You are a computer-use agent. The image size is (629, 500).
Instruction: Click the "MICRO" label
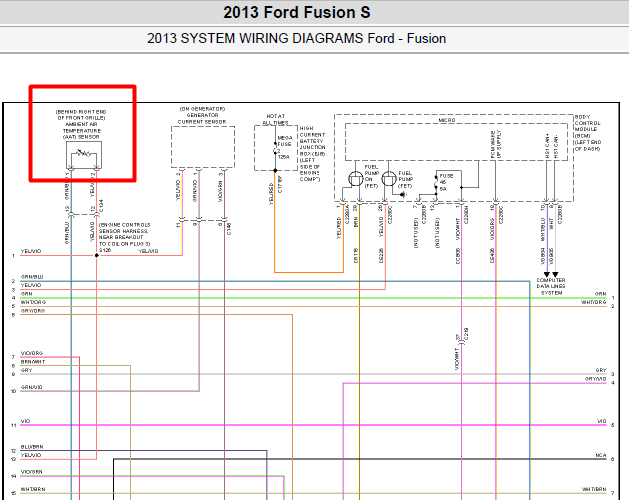coord(447,120)
